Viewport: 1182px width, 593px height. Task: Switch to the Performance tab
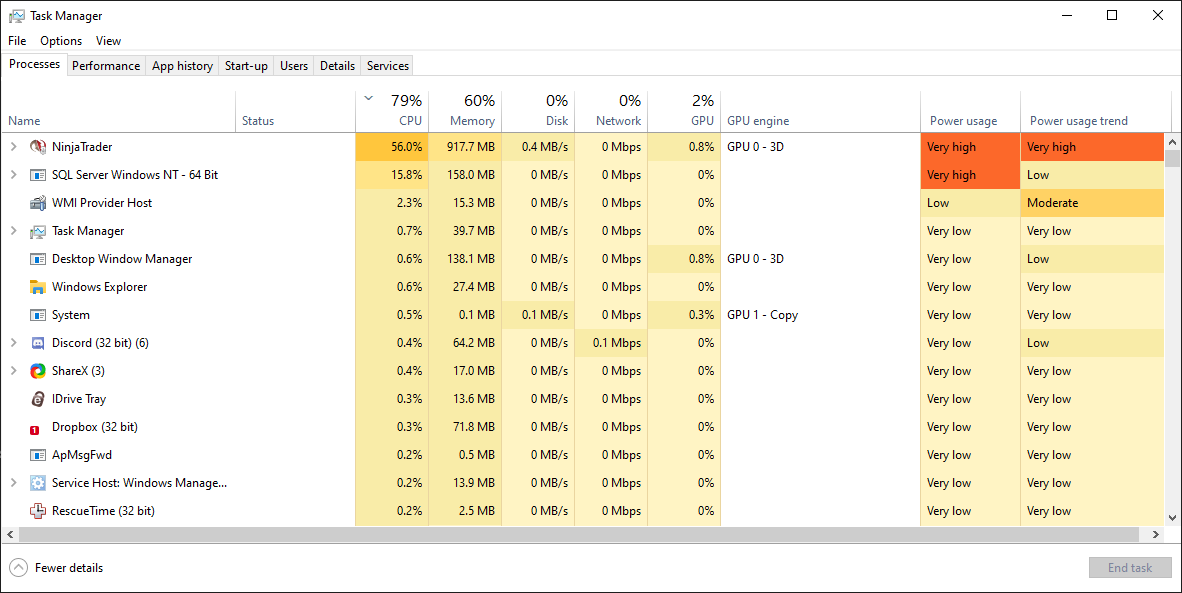click(x=106, y=66)
